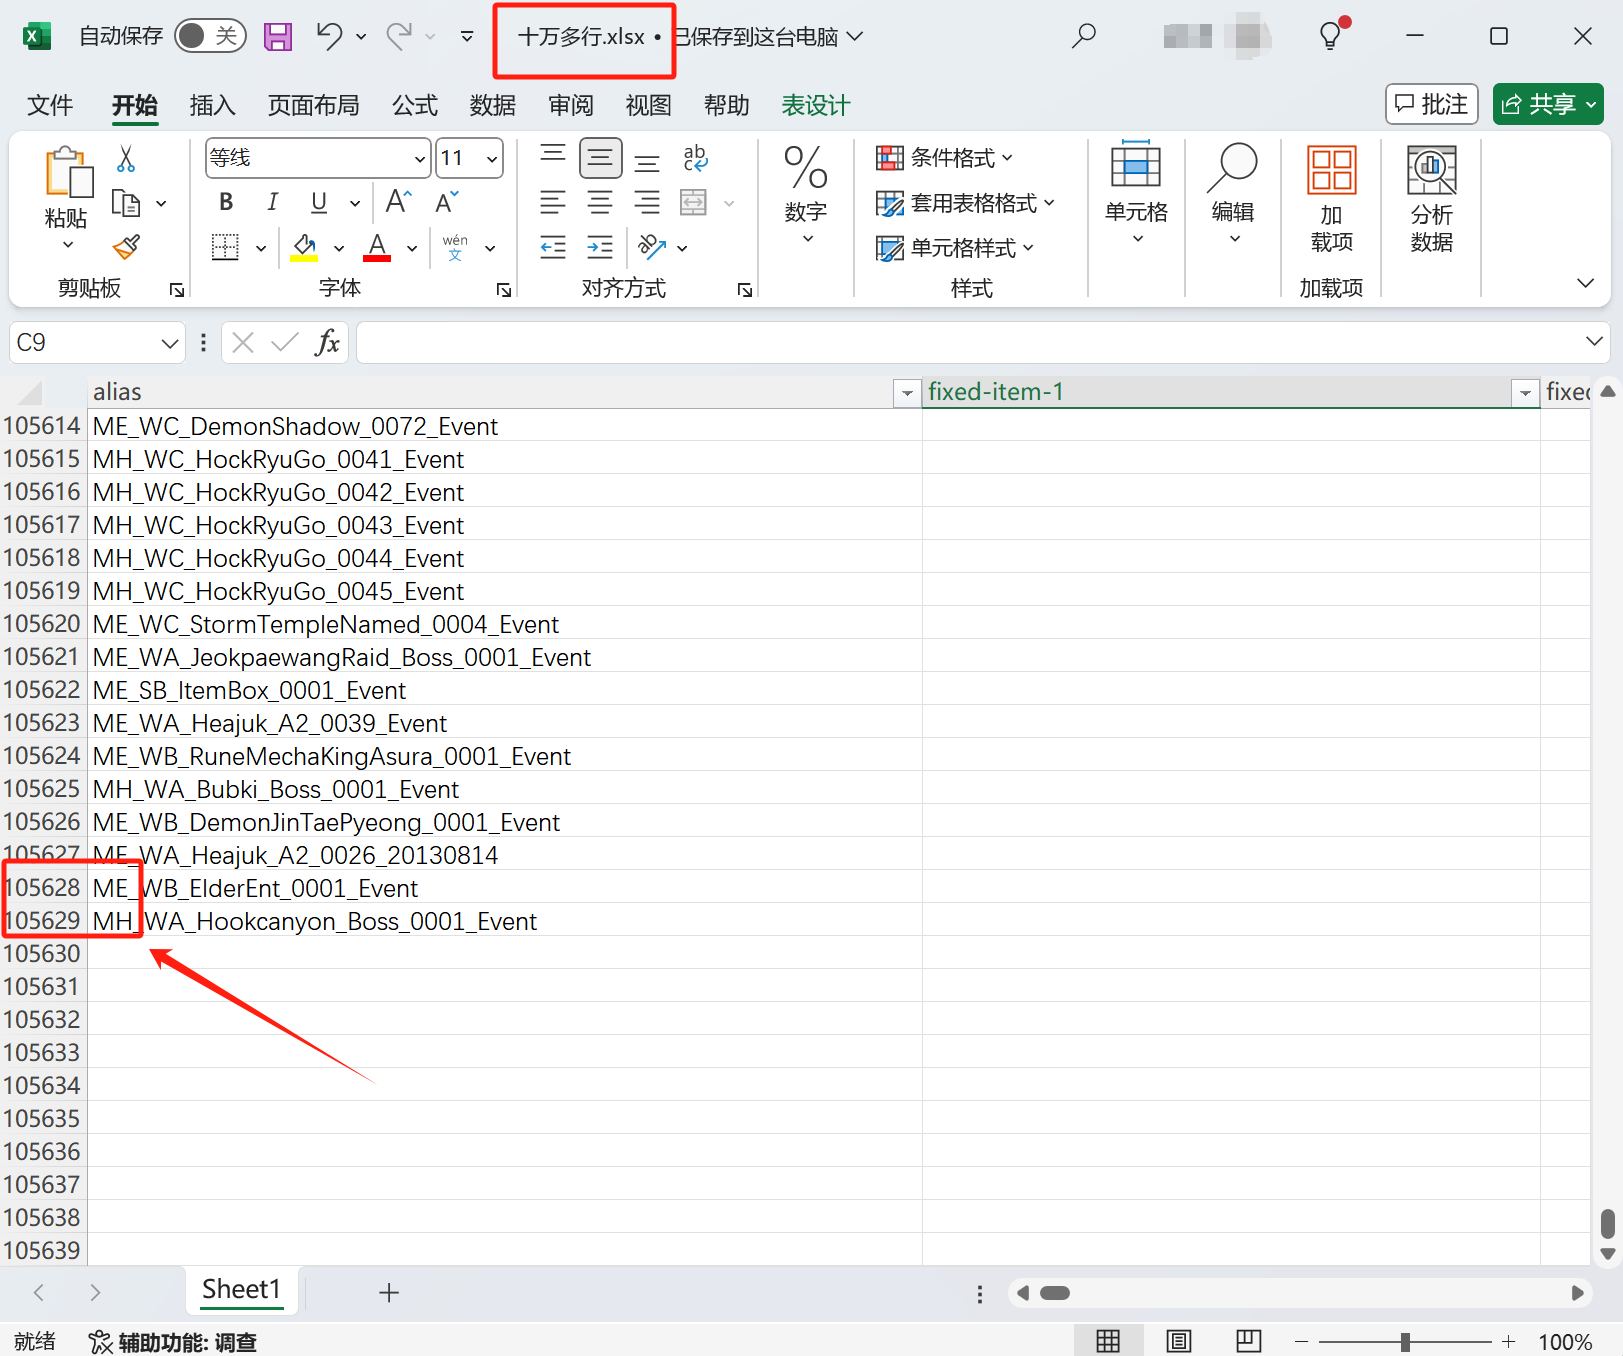Screen dimensions: 1623x1356
Task: Click the zoom slider handle
Action: coord(1405,1341)
